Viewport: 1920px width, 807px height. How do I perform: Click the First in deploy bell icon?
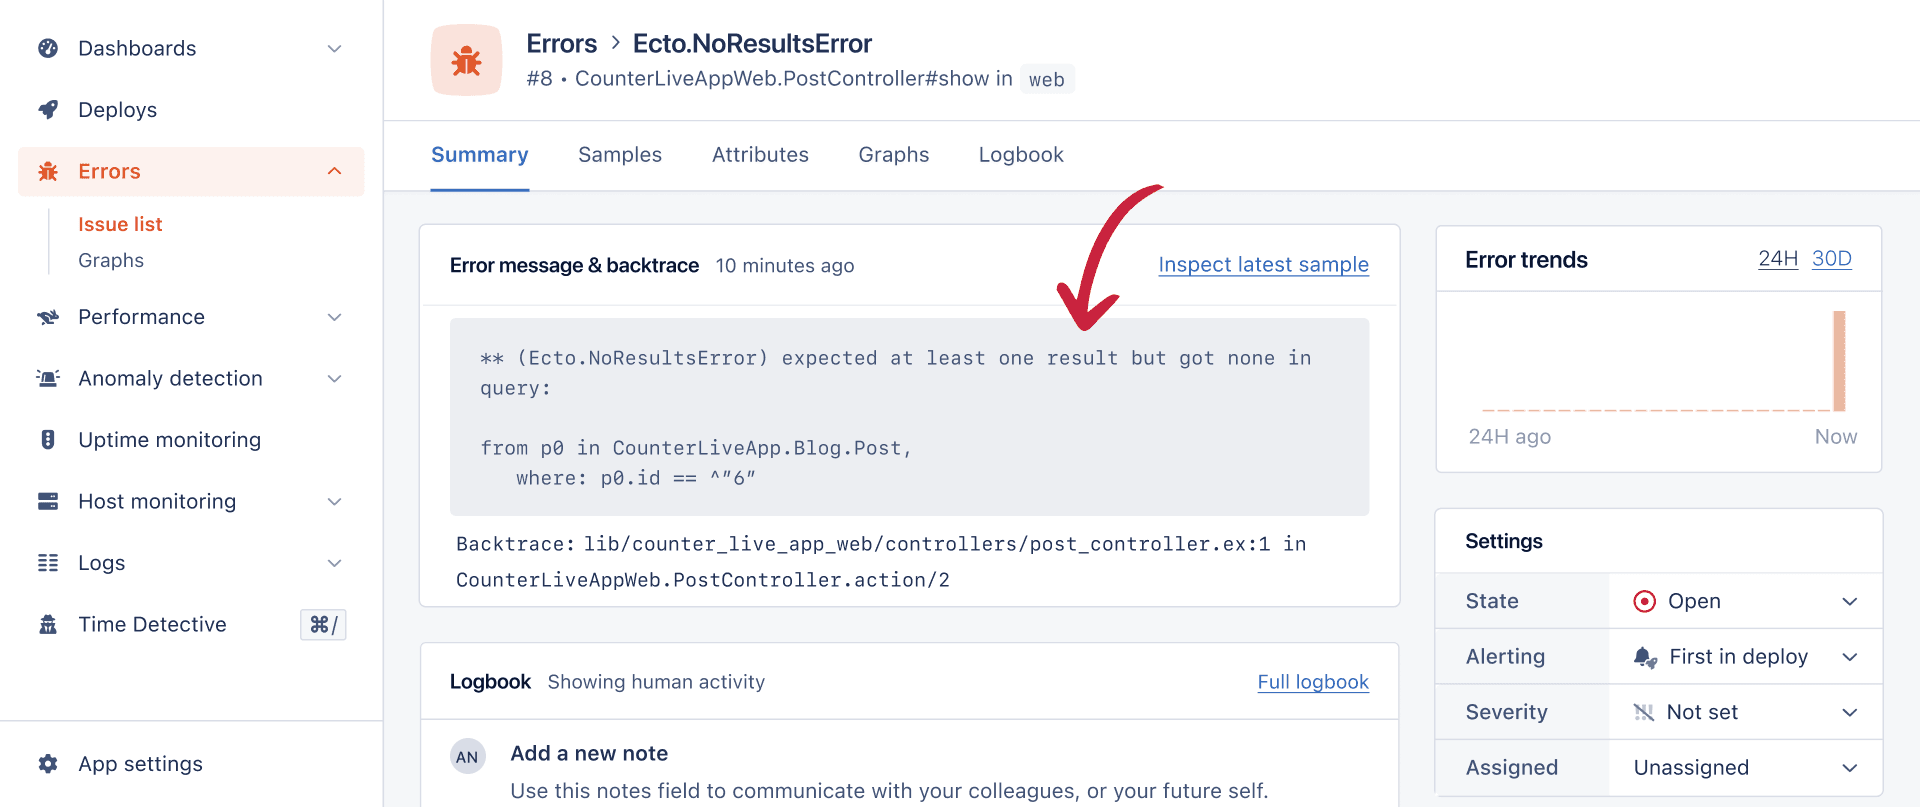(1645, 657)
